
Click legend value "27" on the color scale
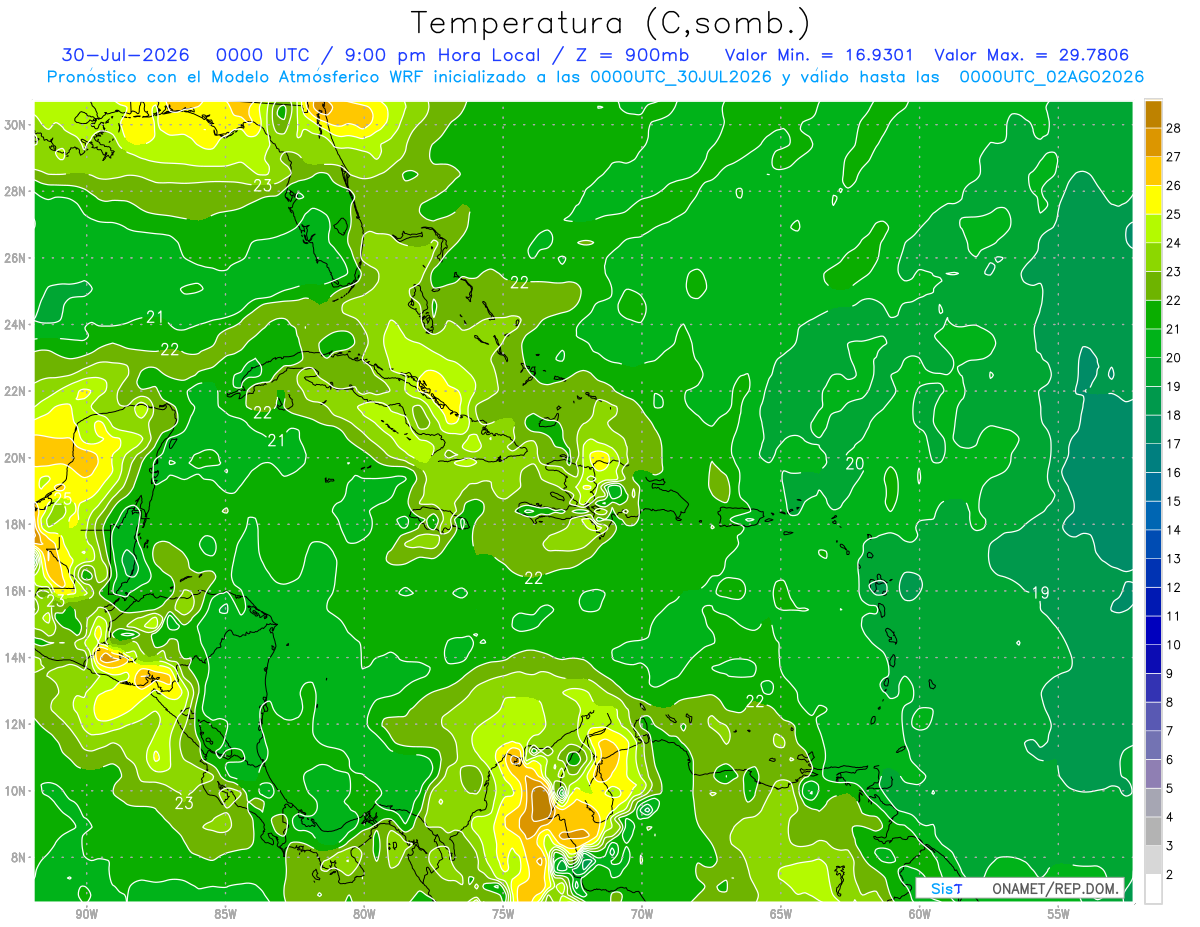[x=1174, y=156]
